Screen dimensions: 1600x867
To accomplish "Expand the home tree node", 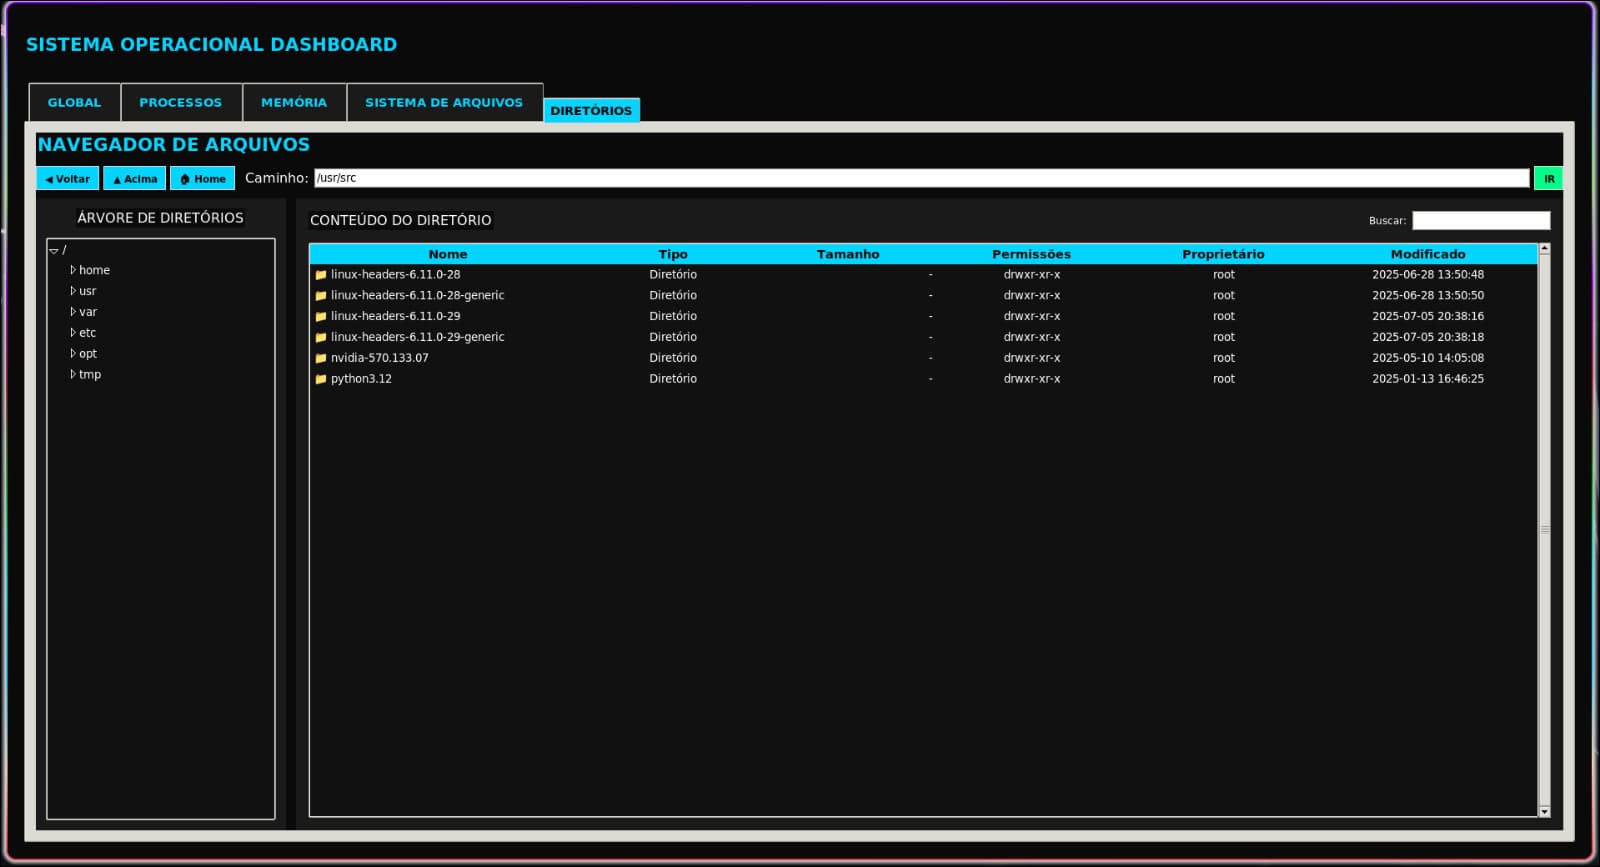I will point(73,270).
